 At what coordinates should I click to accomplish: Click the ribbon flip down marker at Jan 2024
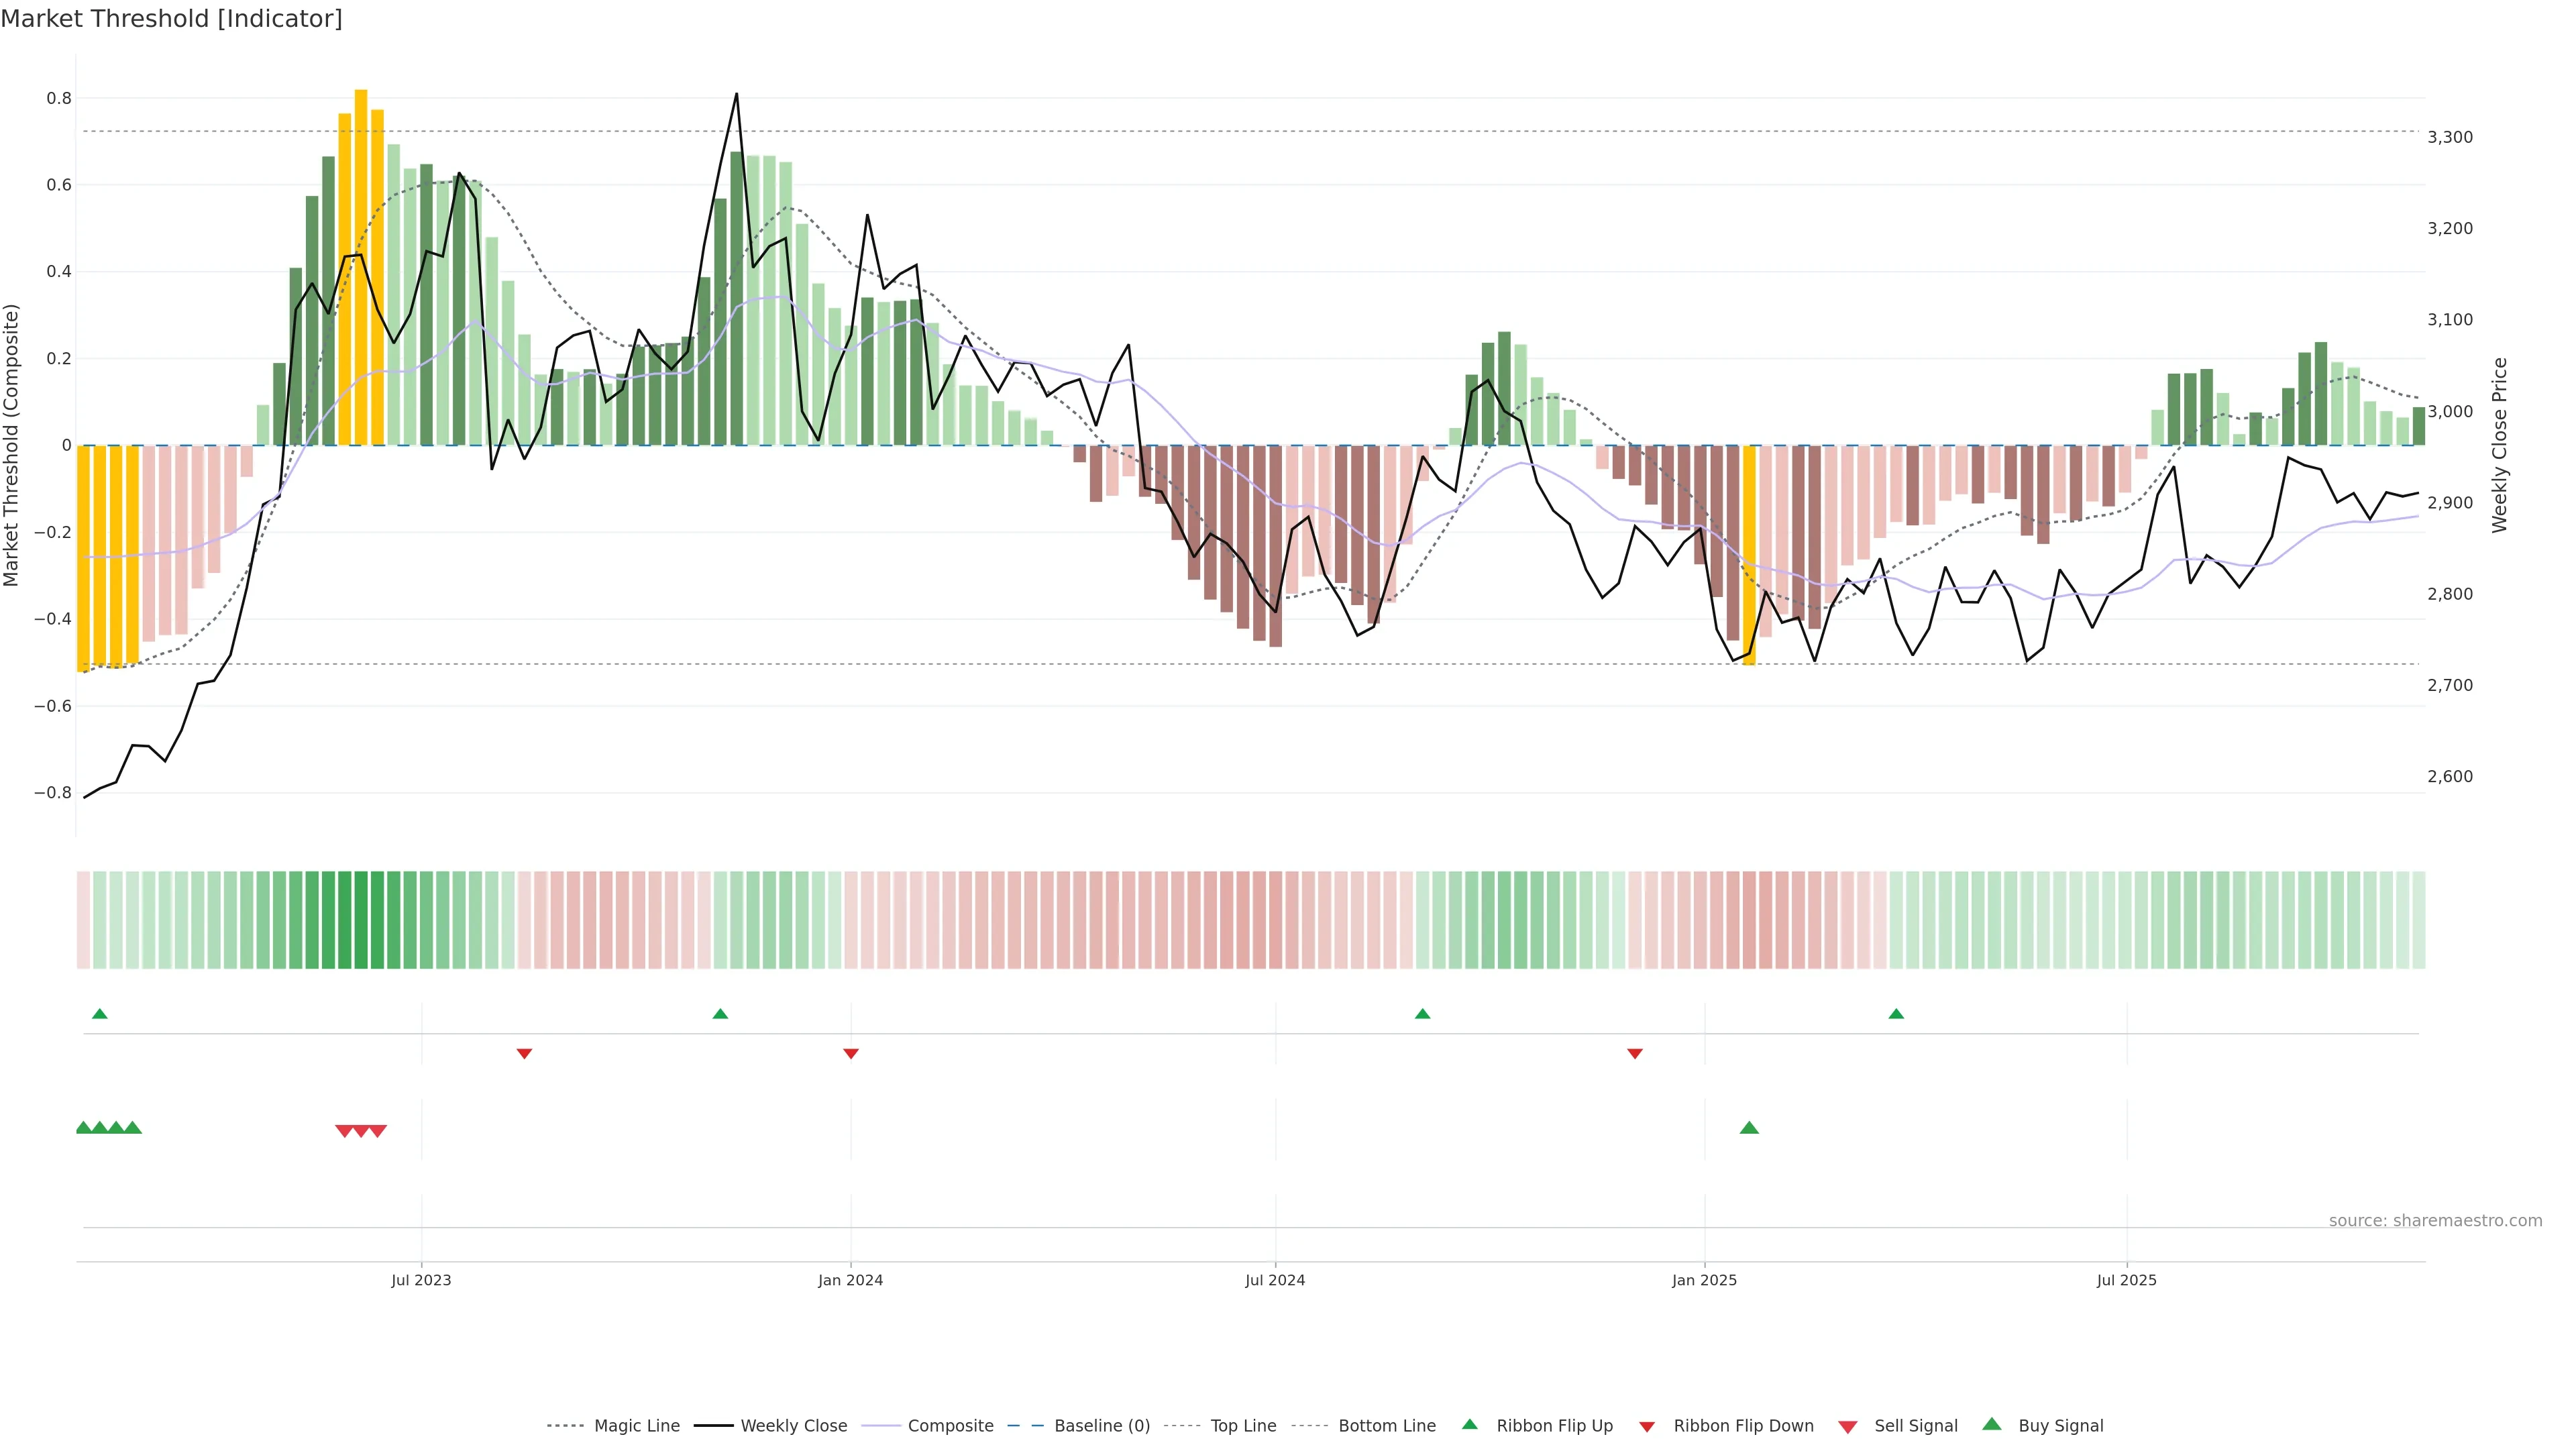tap(851, 1053)
